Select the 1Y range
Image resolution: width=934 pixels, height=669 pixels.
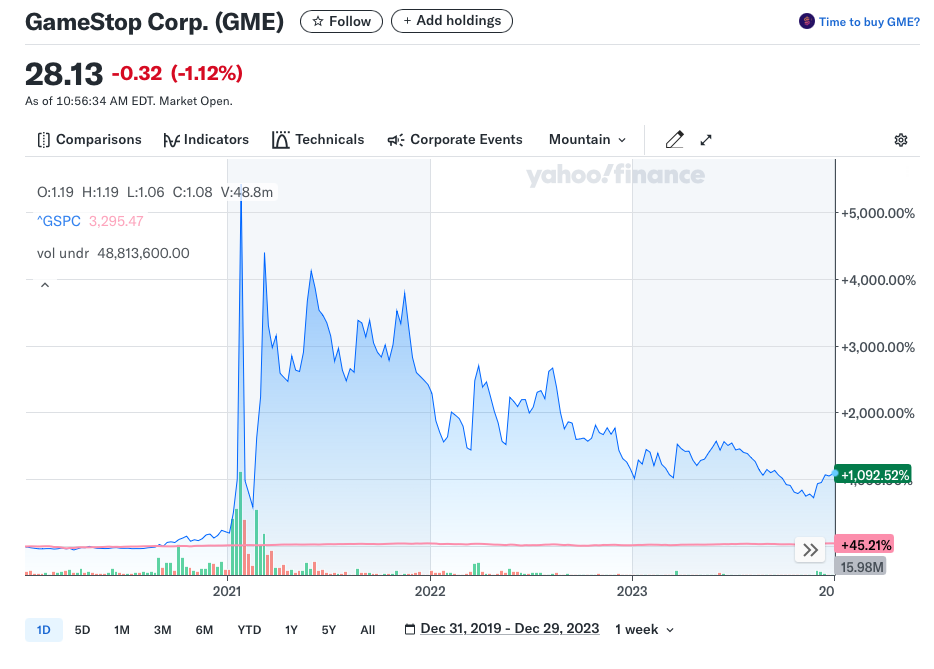(291, 630)
